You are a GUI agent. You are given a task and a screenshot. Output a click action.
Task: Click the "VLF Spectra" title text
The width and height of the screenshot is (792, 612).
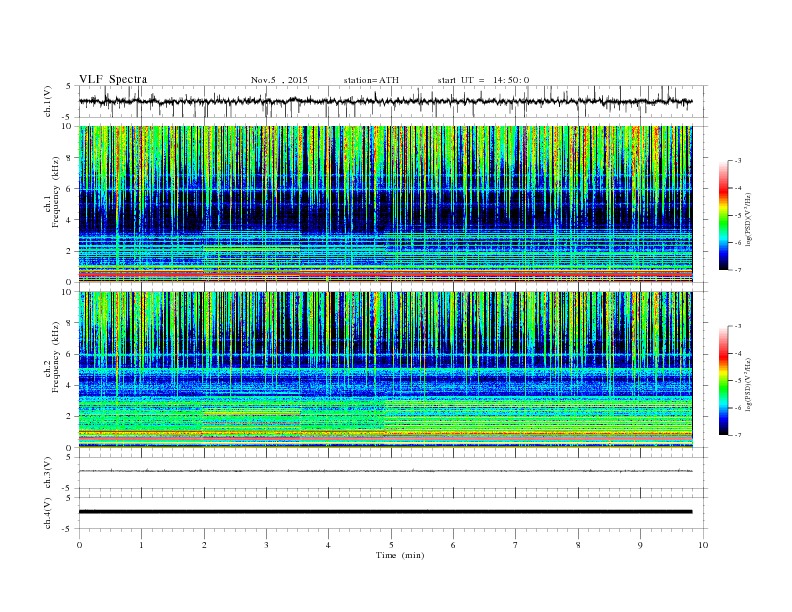pos(113,79)
